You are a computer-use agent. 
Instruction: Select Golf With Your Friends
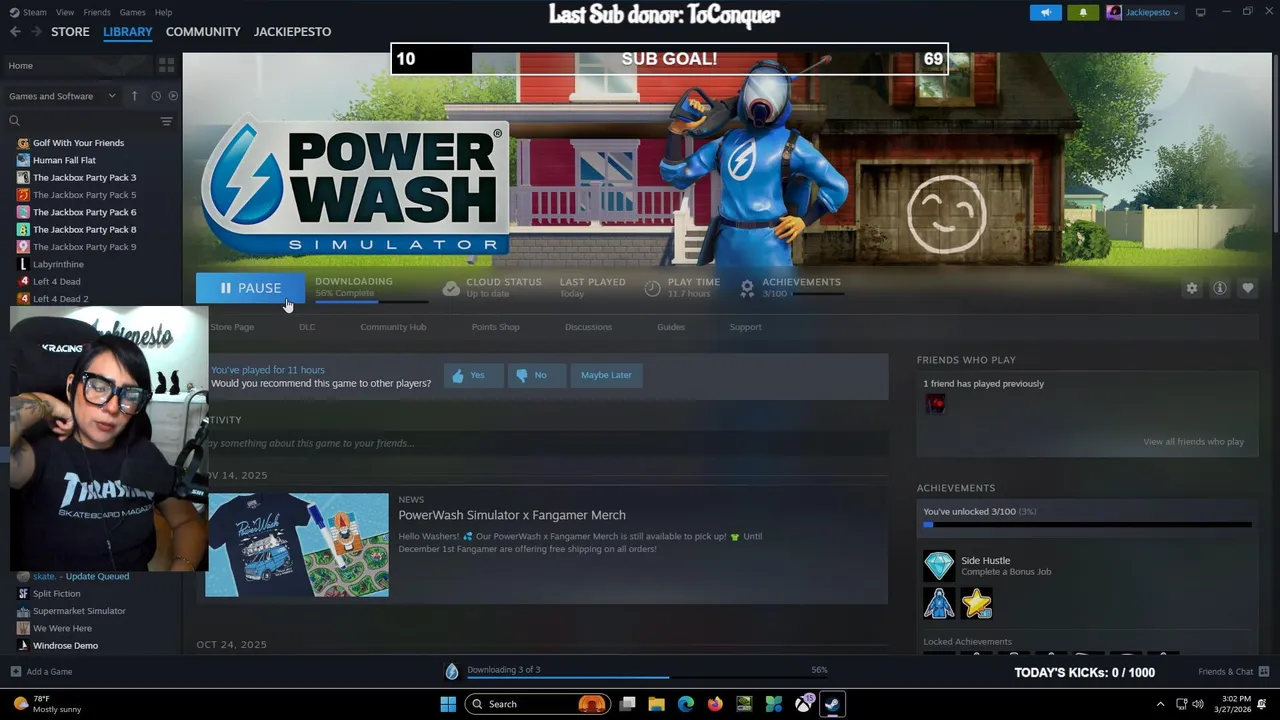pos(78,143)
